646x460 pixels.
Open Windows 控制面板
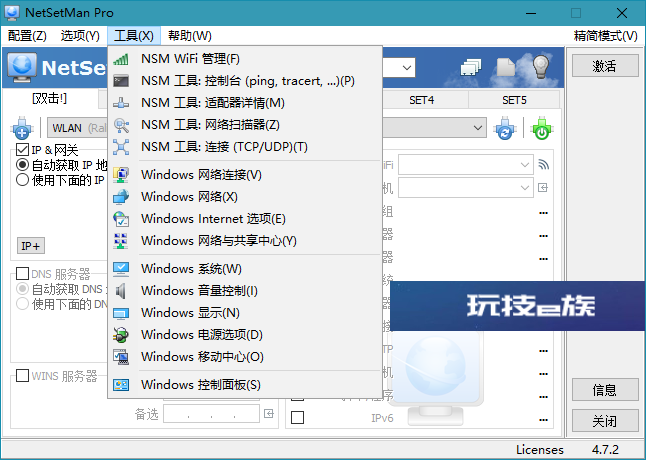coord(245,385)
